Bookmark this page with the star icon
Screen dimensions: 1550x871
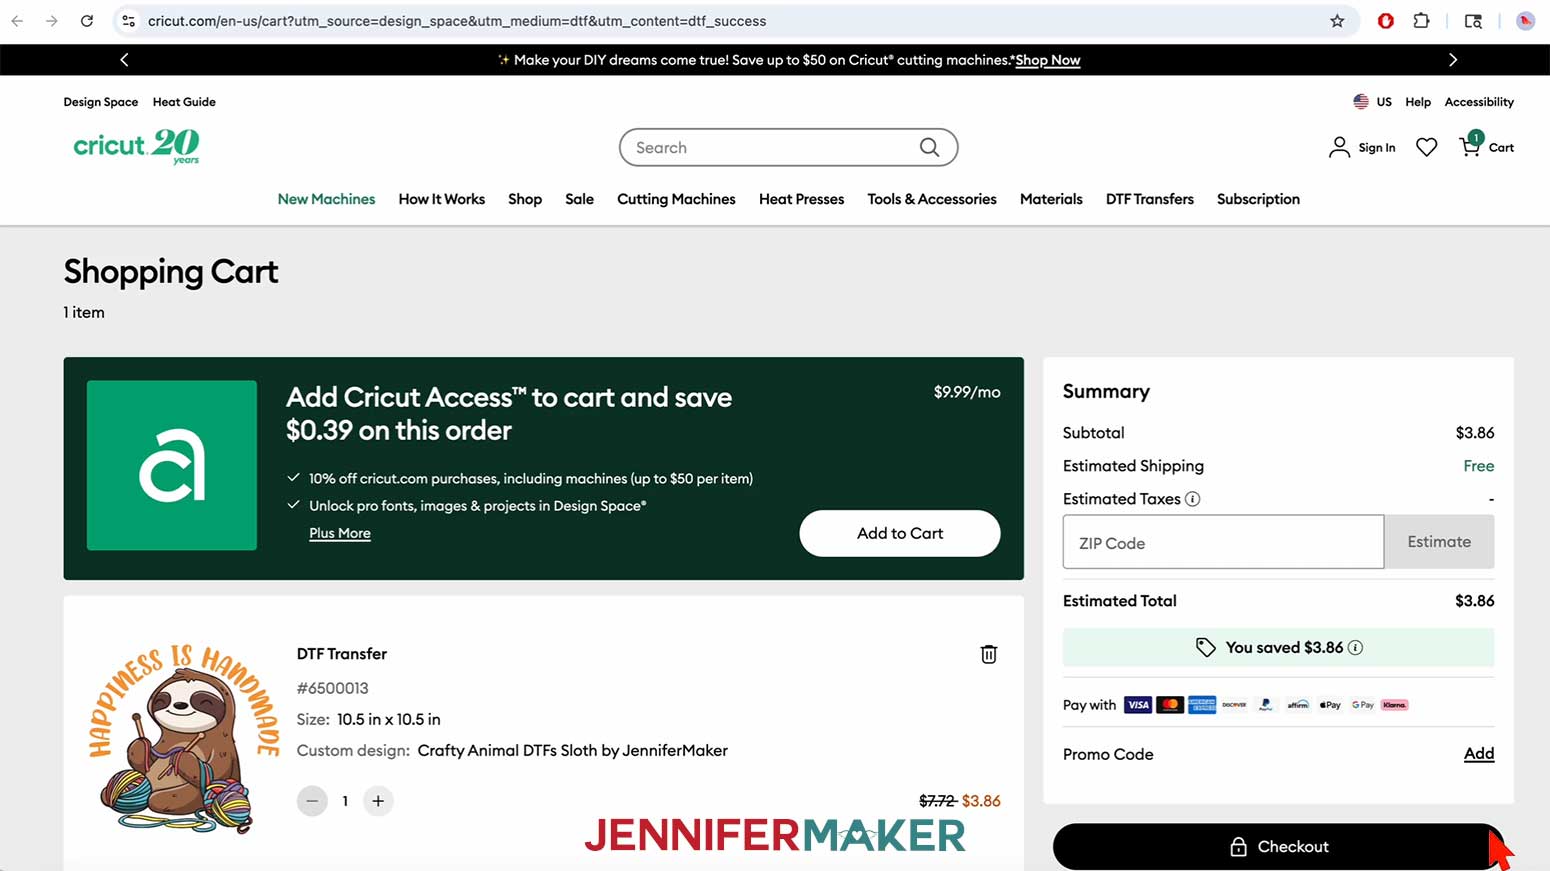[1337, 21]
